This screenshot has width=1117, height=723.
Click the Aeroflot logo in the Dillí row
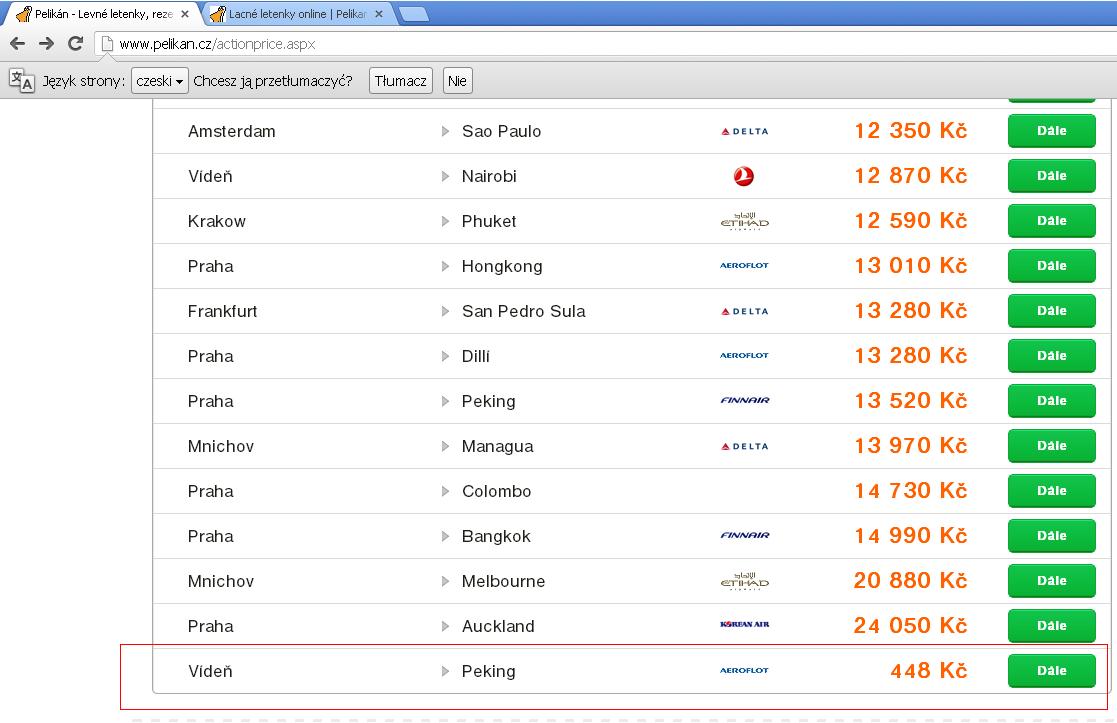(x=744, y=355)
